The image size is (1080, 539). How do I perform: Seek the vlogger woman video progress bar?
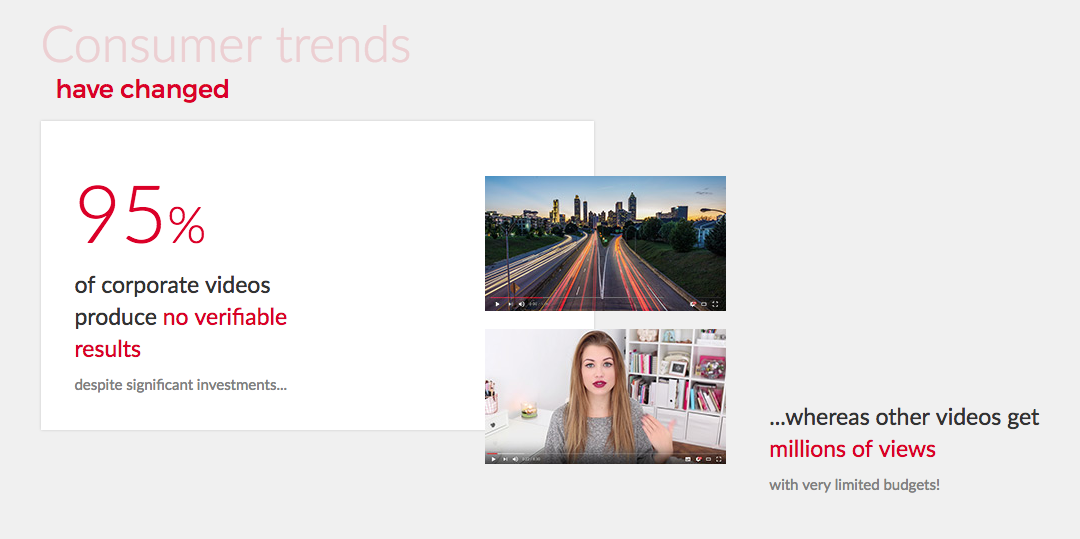[x=605, y=454]
